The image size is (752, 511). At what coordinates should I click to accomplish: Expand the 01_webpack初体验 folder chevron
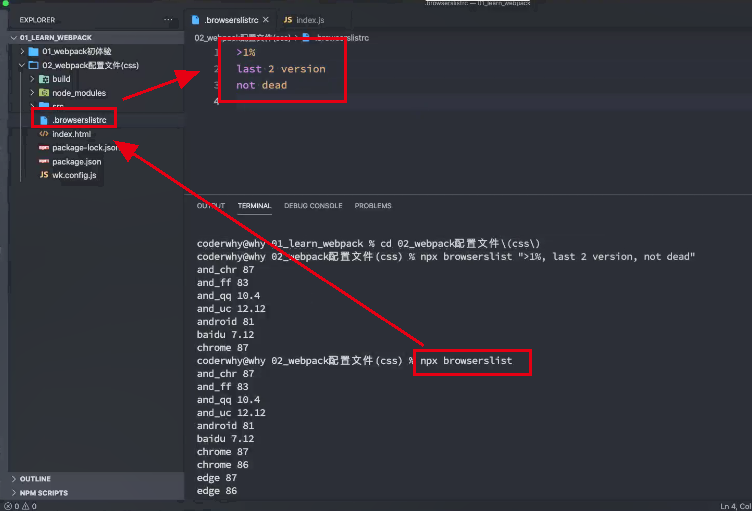pos(23,51)
